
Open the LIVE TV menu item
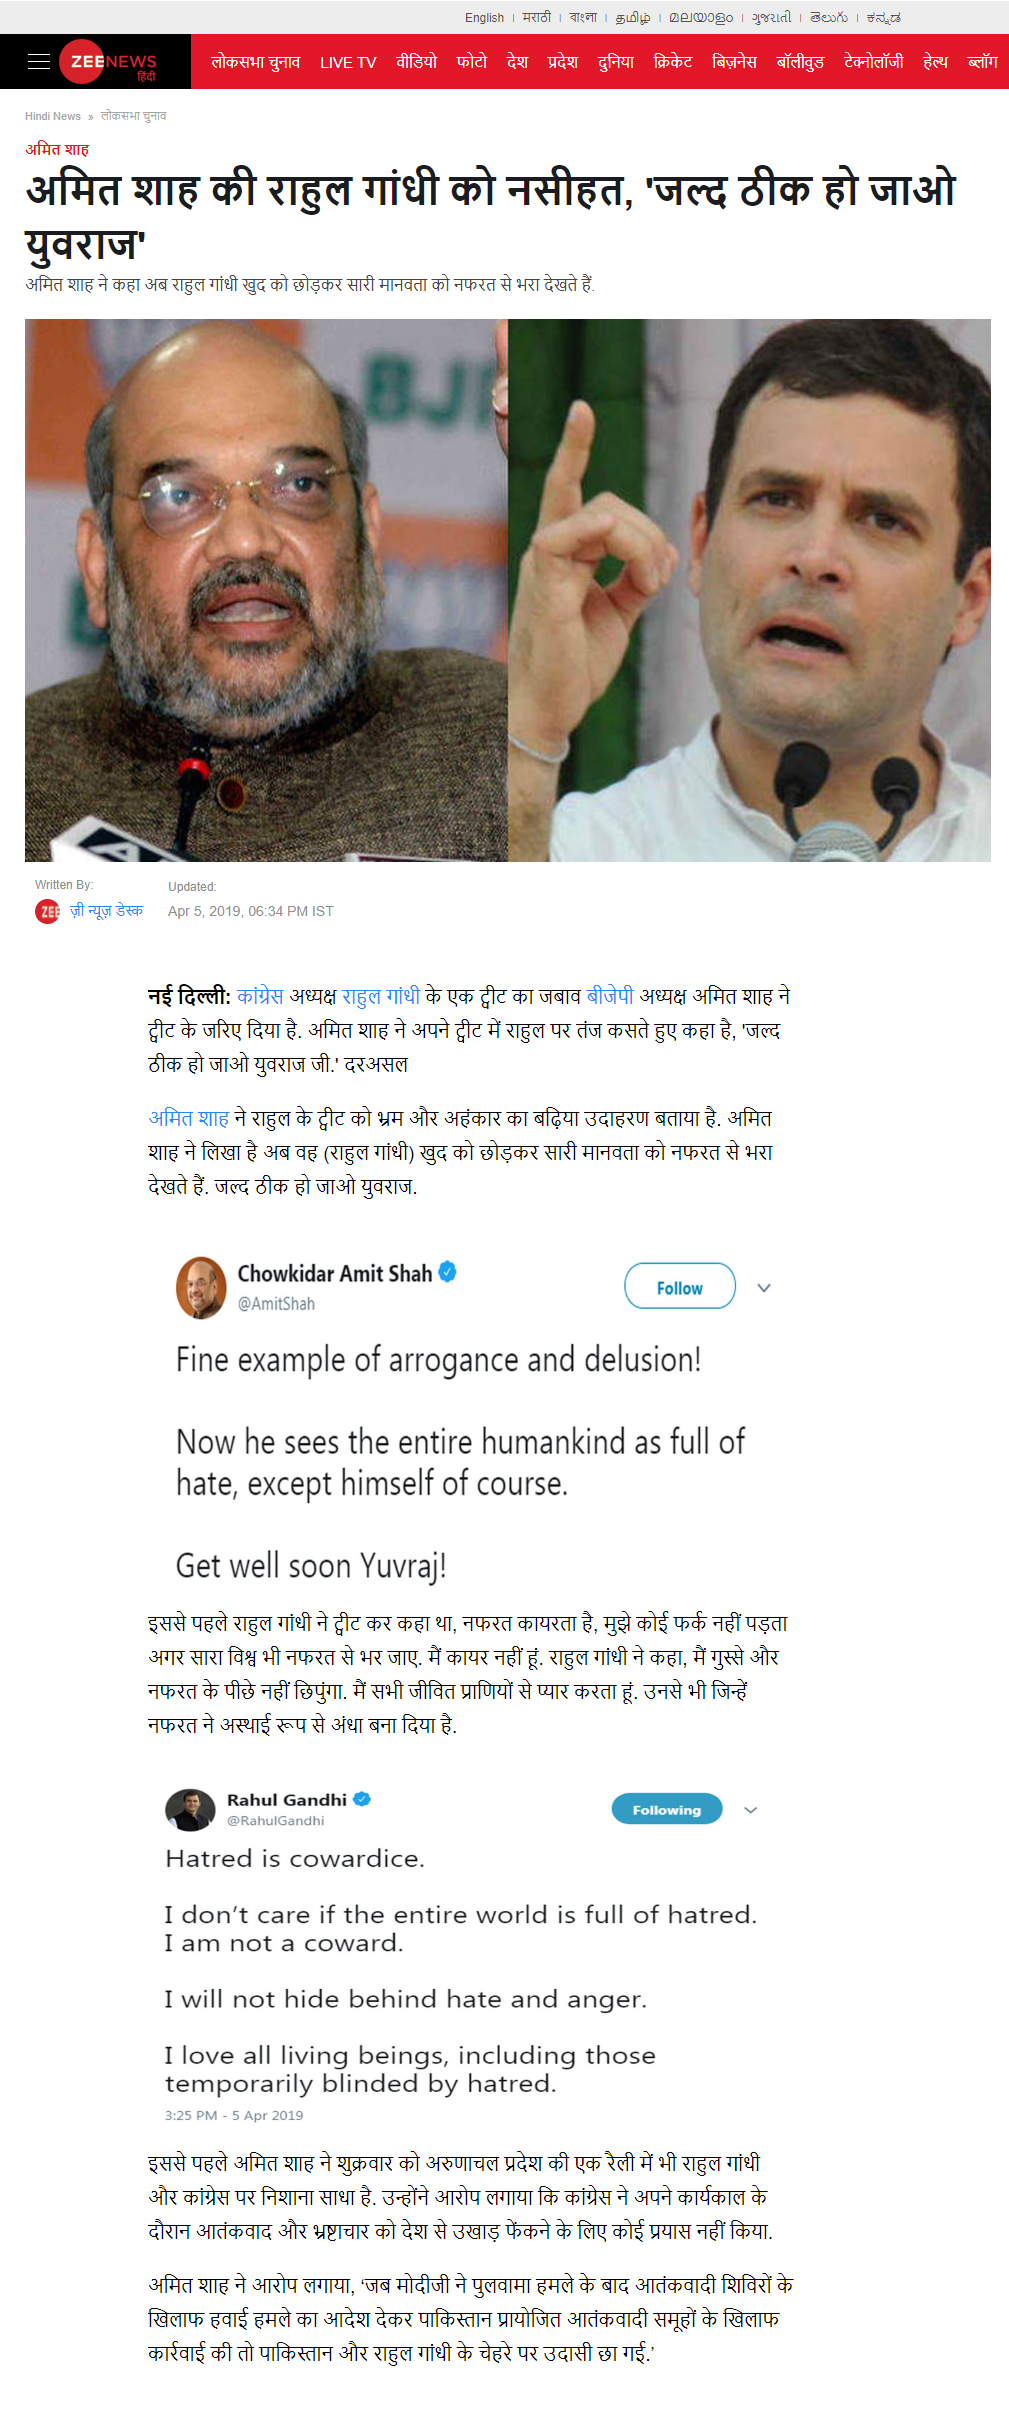pyautogui.click(x=348, y=62)
